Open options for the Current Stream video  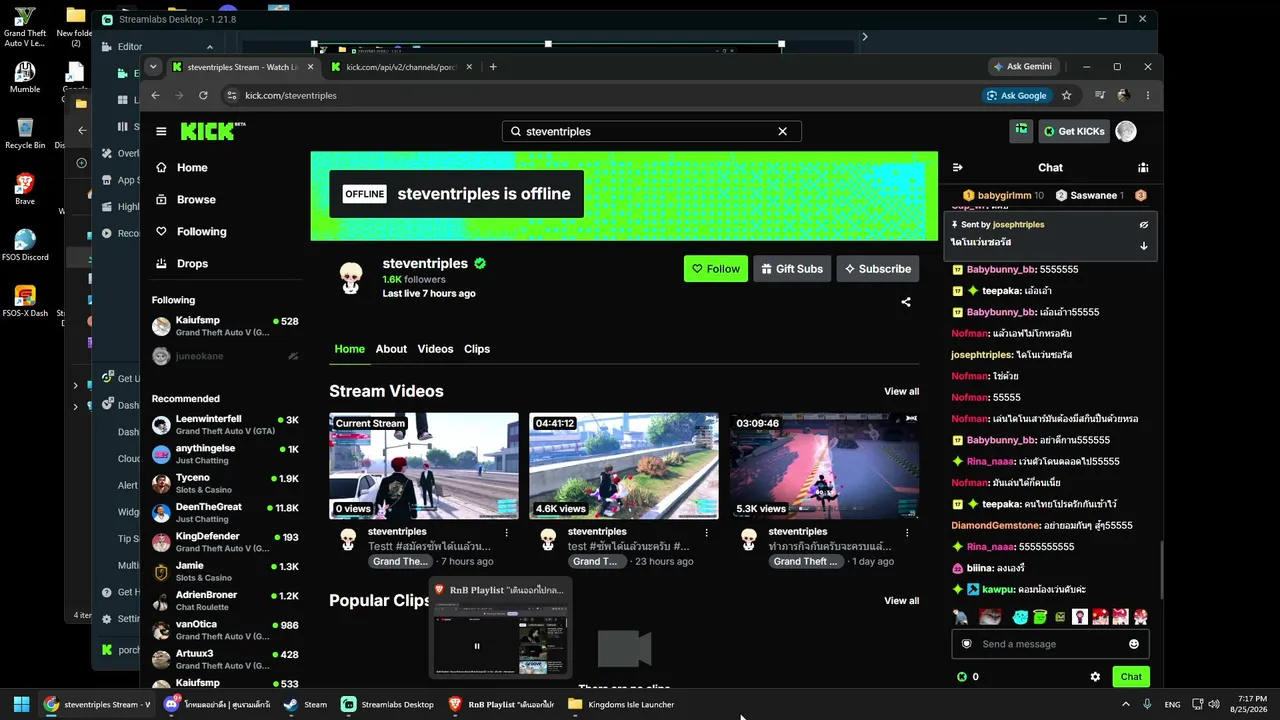[507, 533]
